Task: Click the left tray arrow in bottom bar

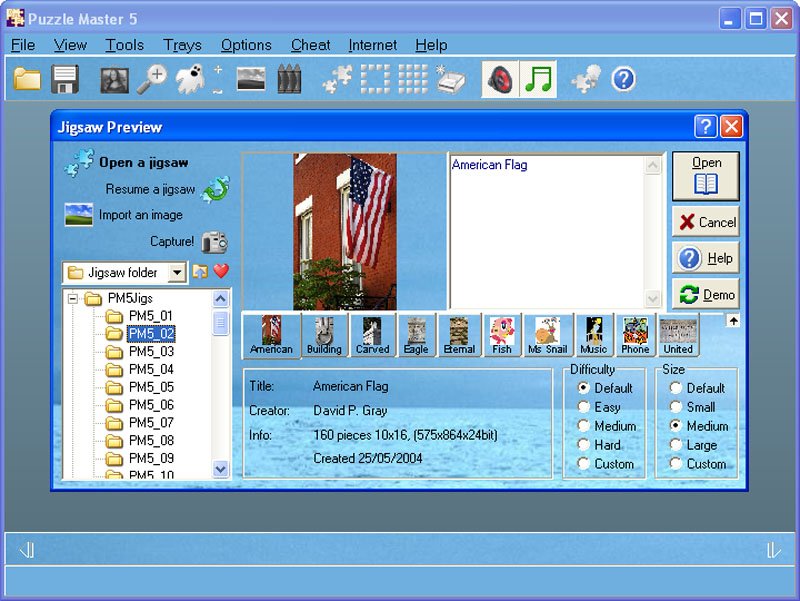Action: [27, 550]
